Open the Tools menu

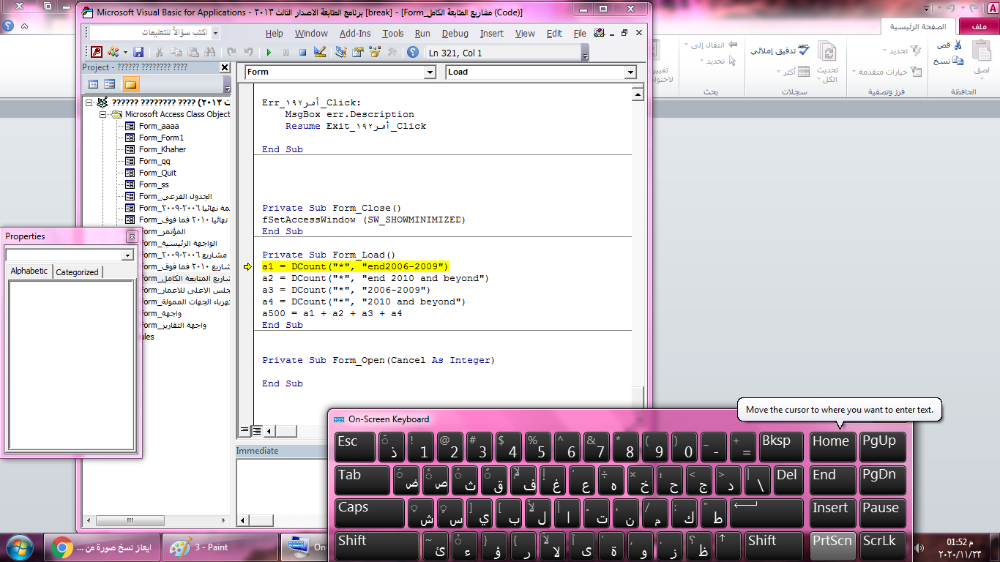point(393,33)
